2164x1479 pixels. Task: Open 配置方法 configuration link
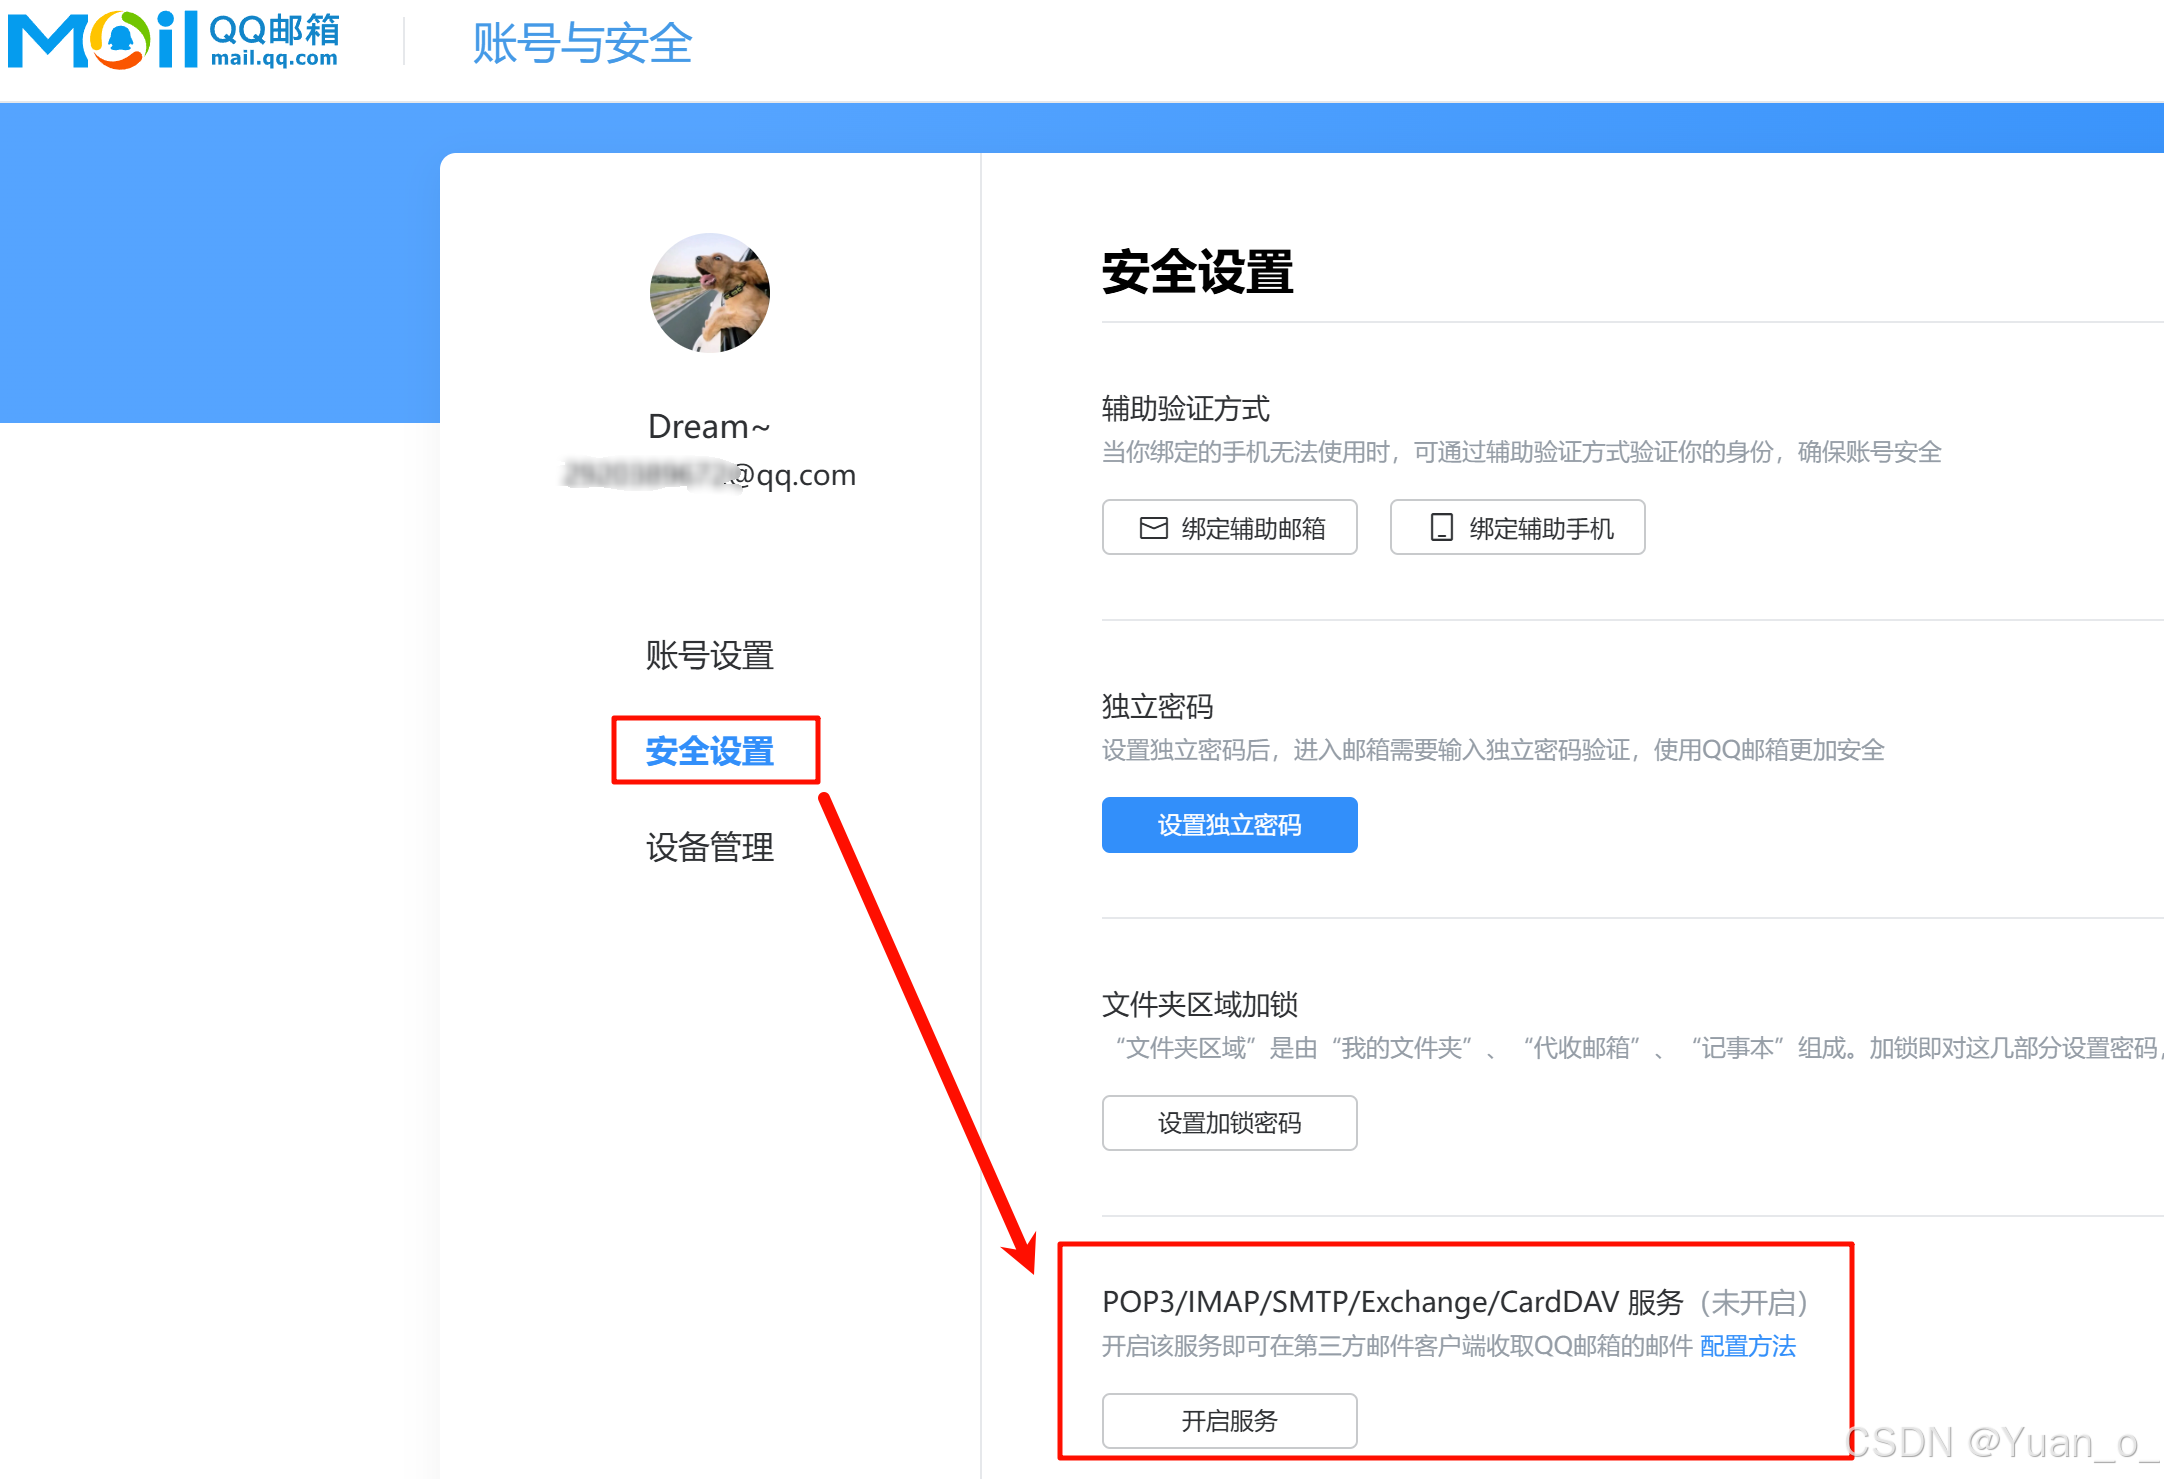(1747, 1346)
